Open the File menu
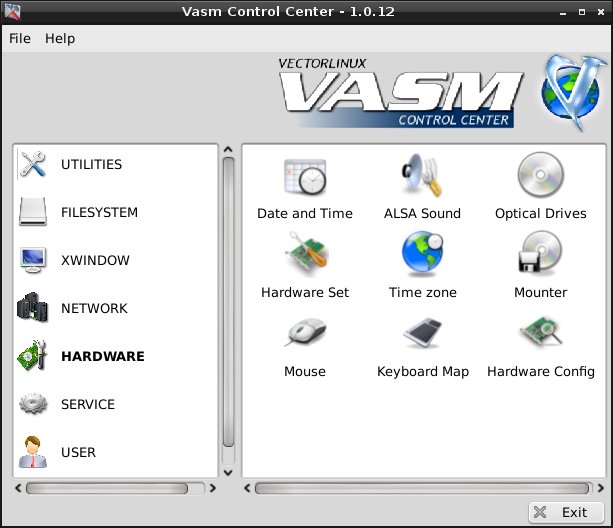The height and width of the screenshot is (528, 613). (20, 39)
